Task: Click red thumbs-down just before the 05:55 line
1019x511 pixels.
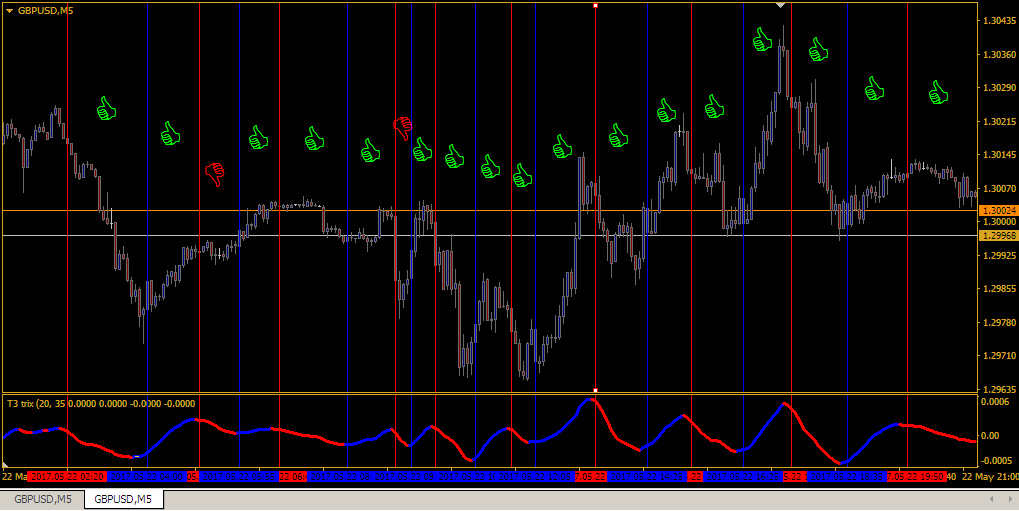Action: (x=214, y=174)
